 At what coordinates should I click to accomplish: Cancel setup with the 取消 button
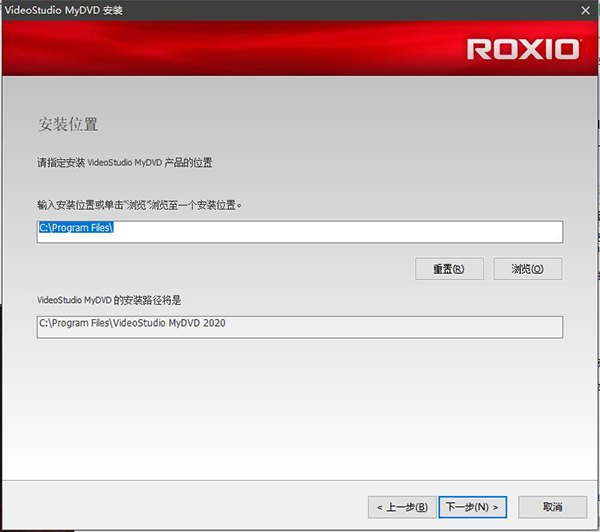(x=552, y=507)
